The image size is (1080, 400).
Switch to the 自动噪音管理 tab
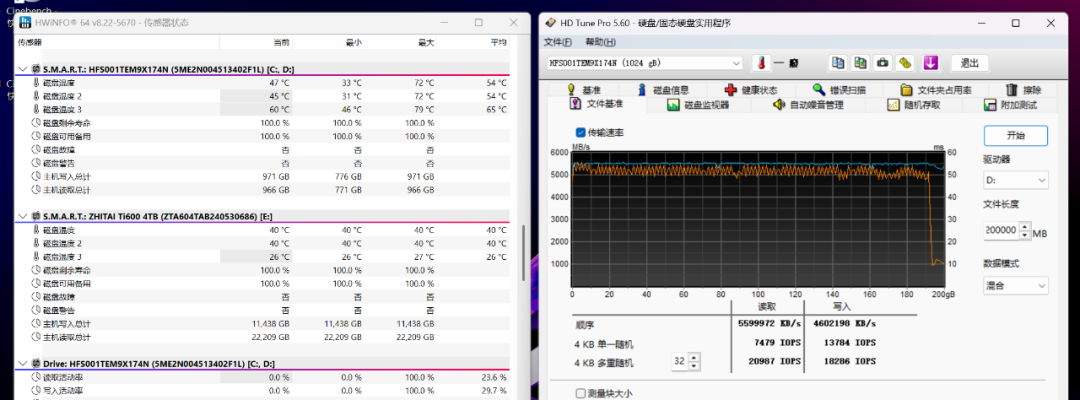pos(807,105)
